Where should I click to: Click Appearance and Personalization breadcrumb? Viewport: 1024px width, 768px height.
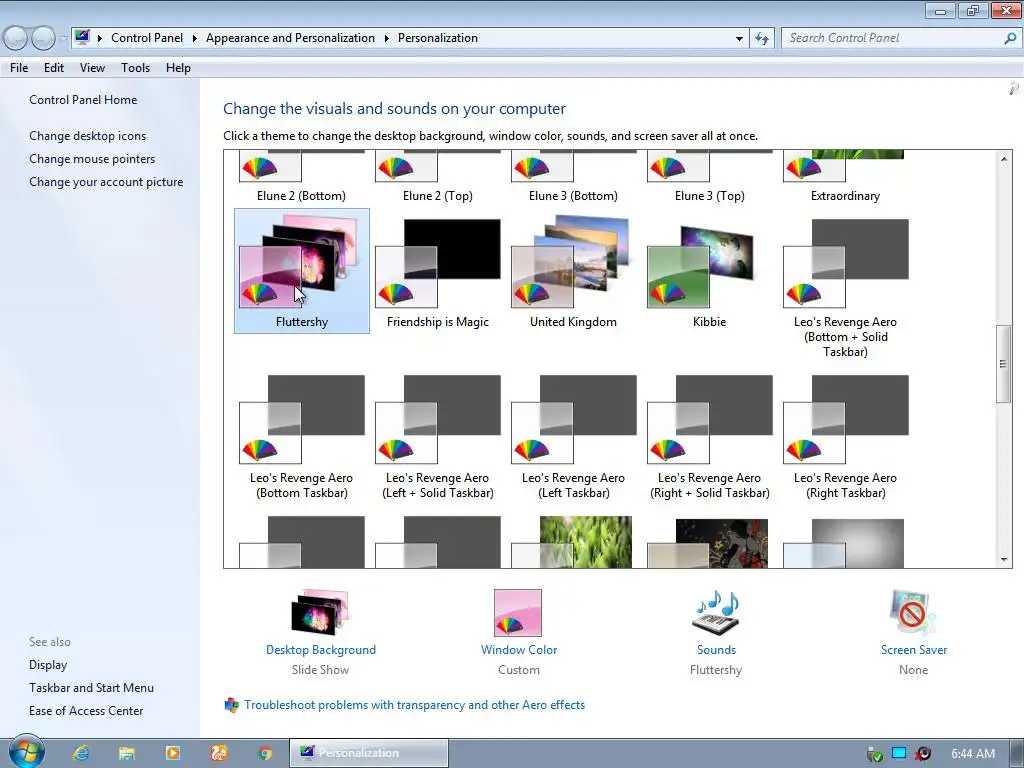coord(290,38)
